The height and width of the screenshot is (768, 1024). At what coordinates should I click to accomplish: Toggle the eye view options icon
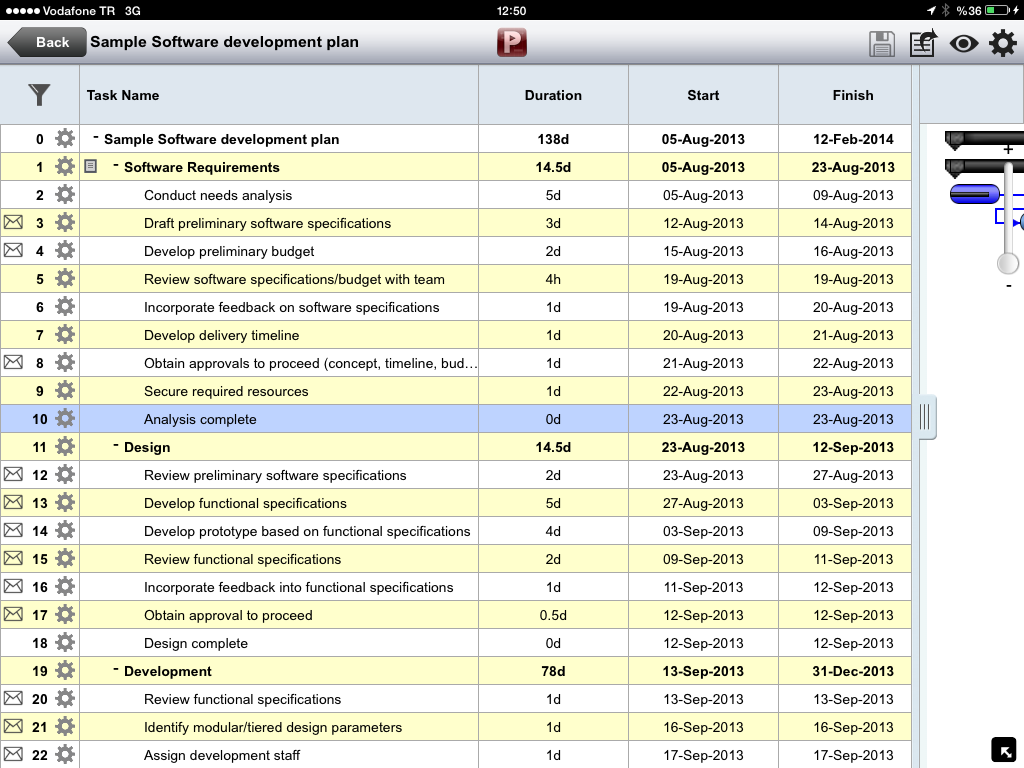tap(963, 43)
